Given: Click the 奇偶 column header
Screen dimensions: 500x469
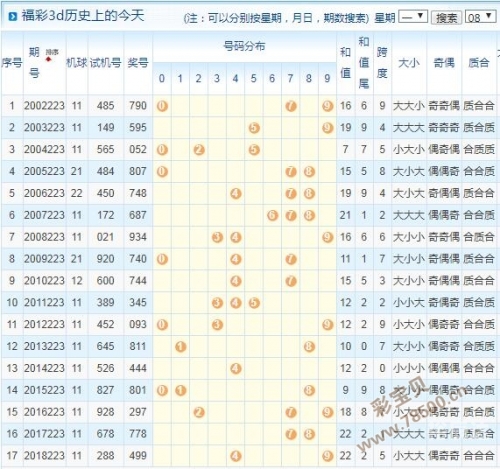Looking at the screenshot, I should click(x=444, y=62).
